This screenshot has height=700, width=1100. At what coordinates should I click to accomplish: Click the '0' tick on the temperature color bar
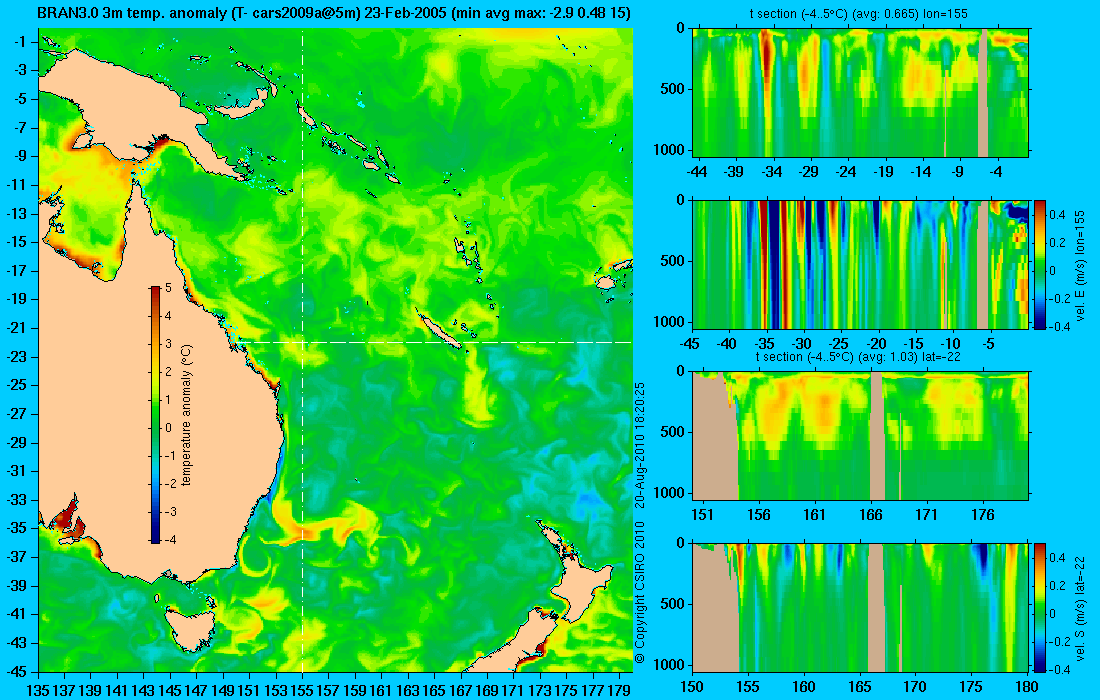pyautogui.click(x=168, y=428)
